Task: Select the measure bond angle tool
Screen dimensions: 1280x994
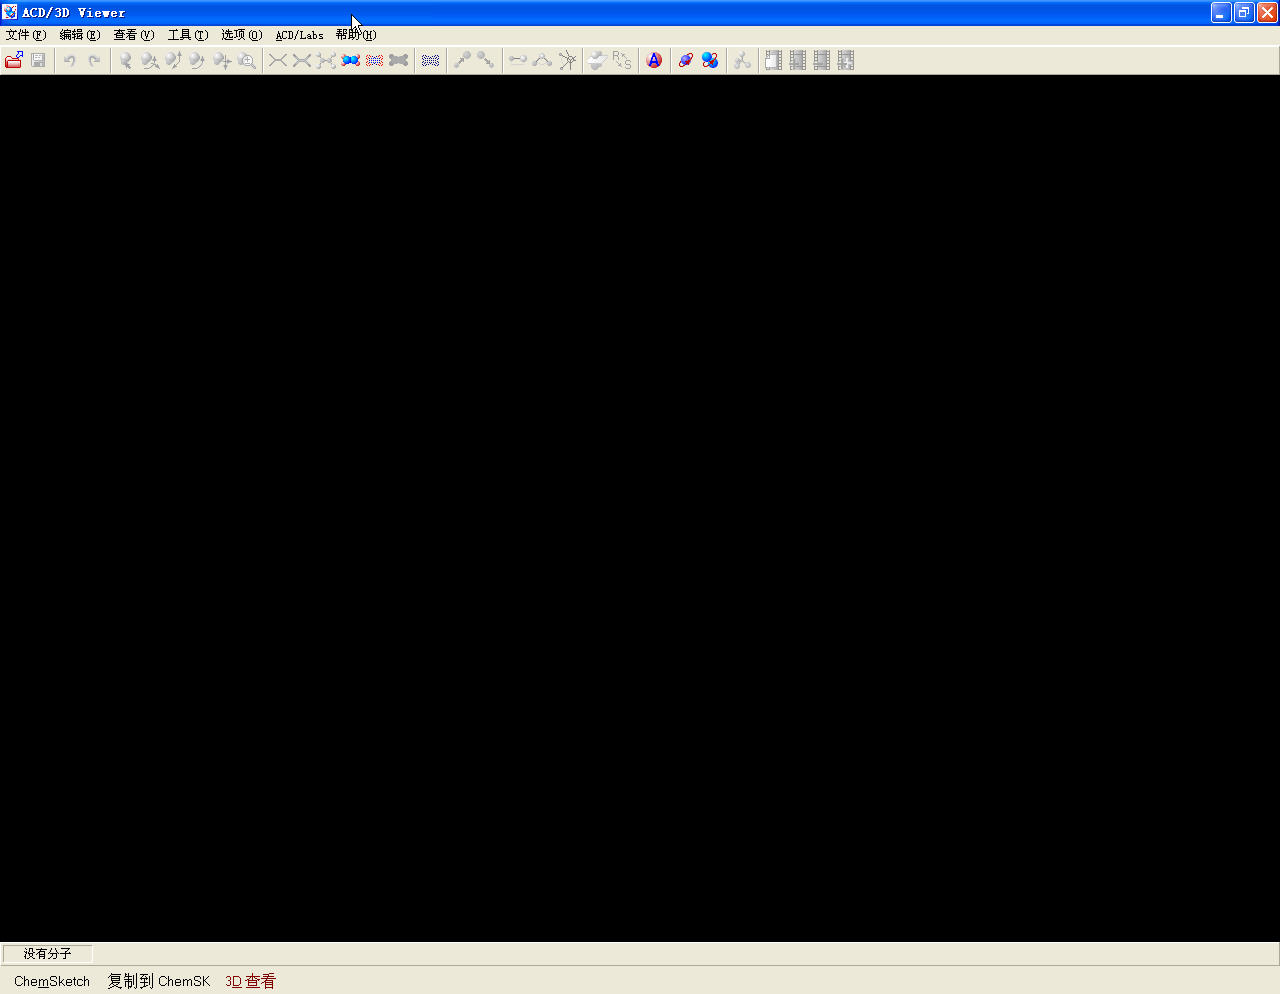Action: click(542, 60)
